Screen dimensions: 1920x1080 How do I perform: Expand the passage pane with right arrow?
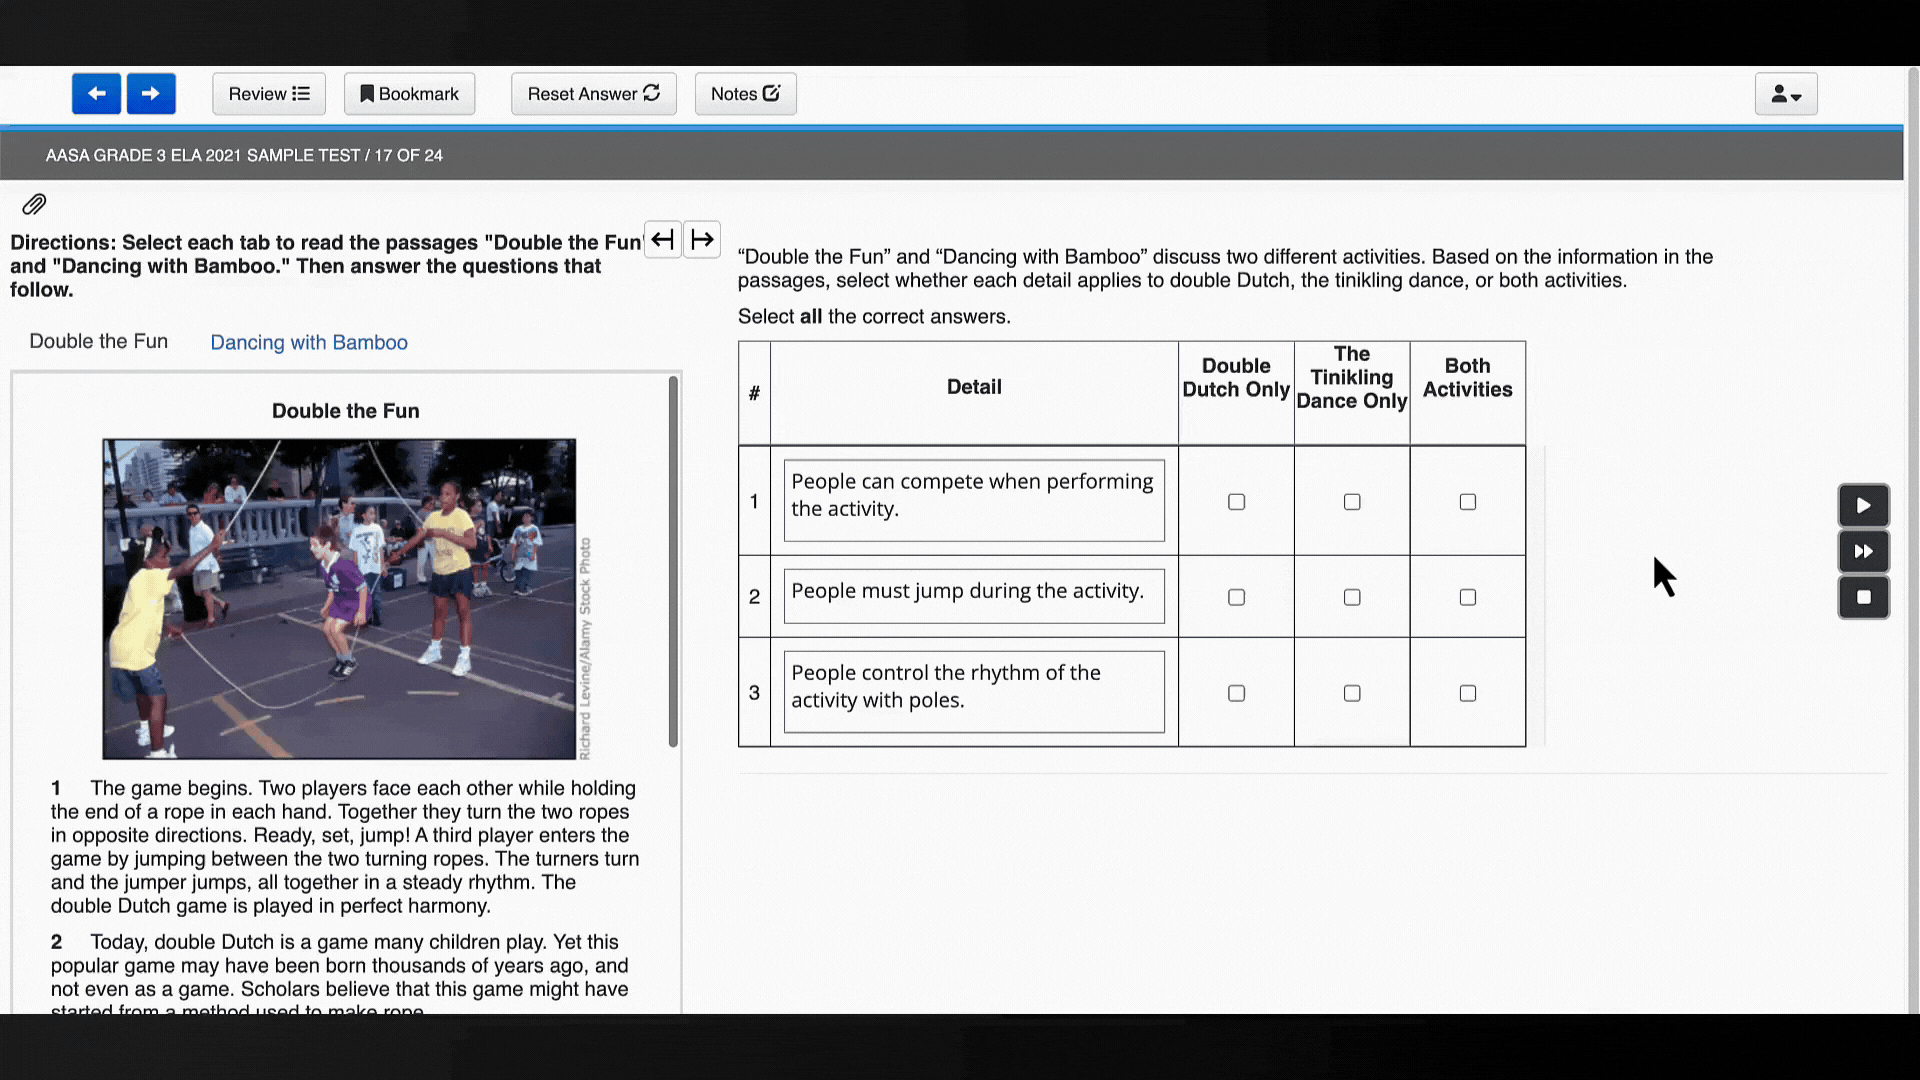pos(702,240)
